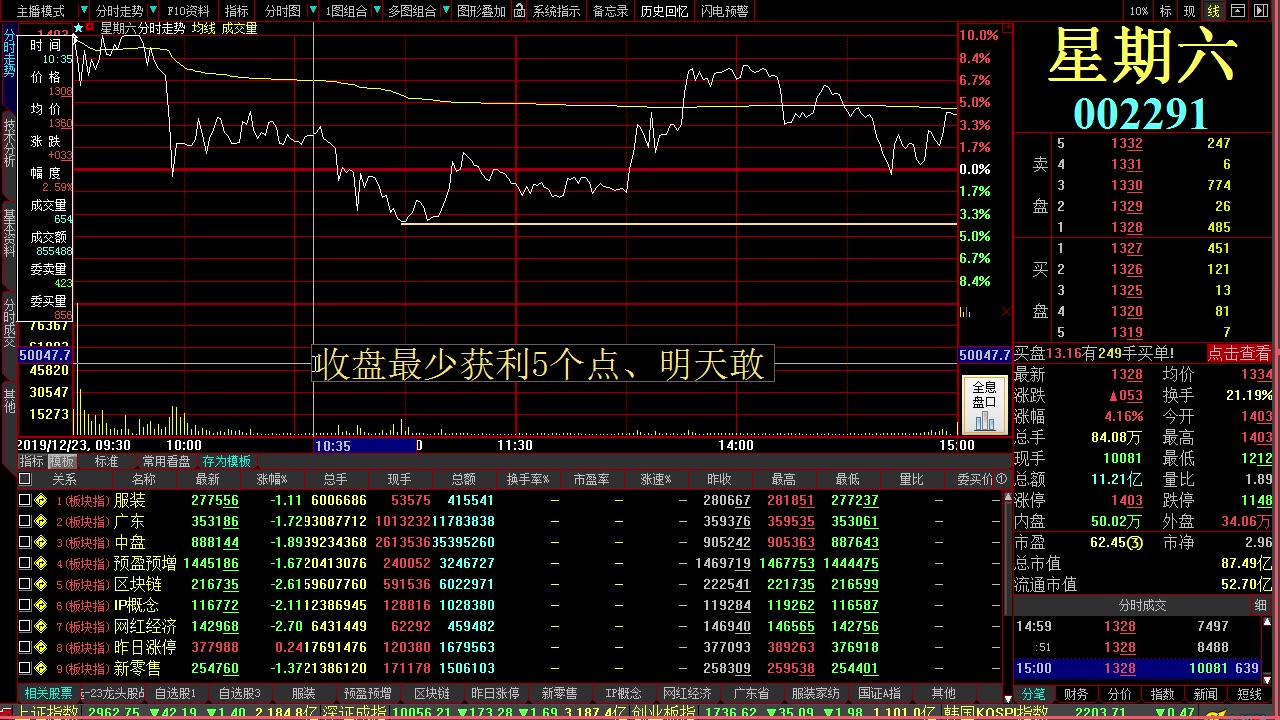Switch to the 基本资料 side tab
This screenshot has width=1280, height=720.
tap(9, 232)
